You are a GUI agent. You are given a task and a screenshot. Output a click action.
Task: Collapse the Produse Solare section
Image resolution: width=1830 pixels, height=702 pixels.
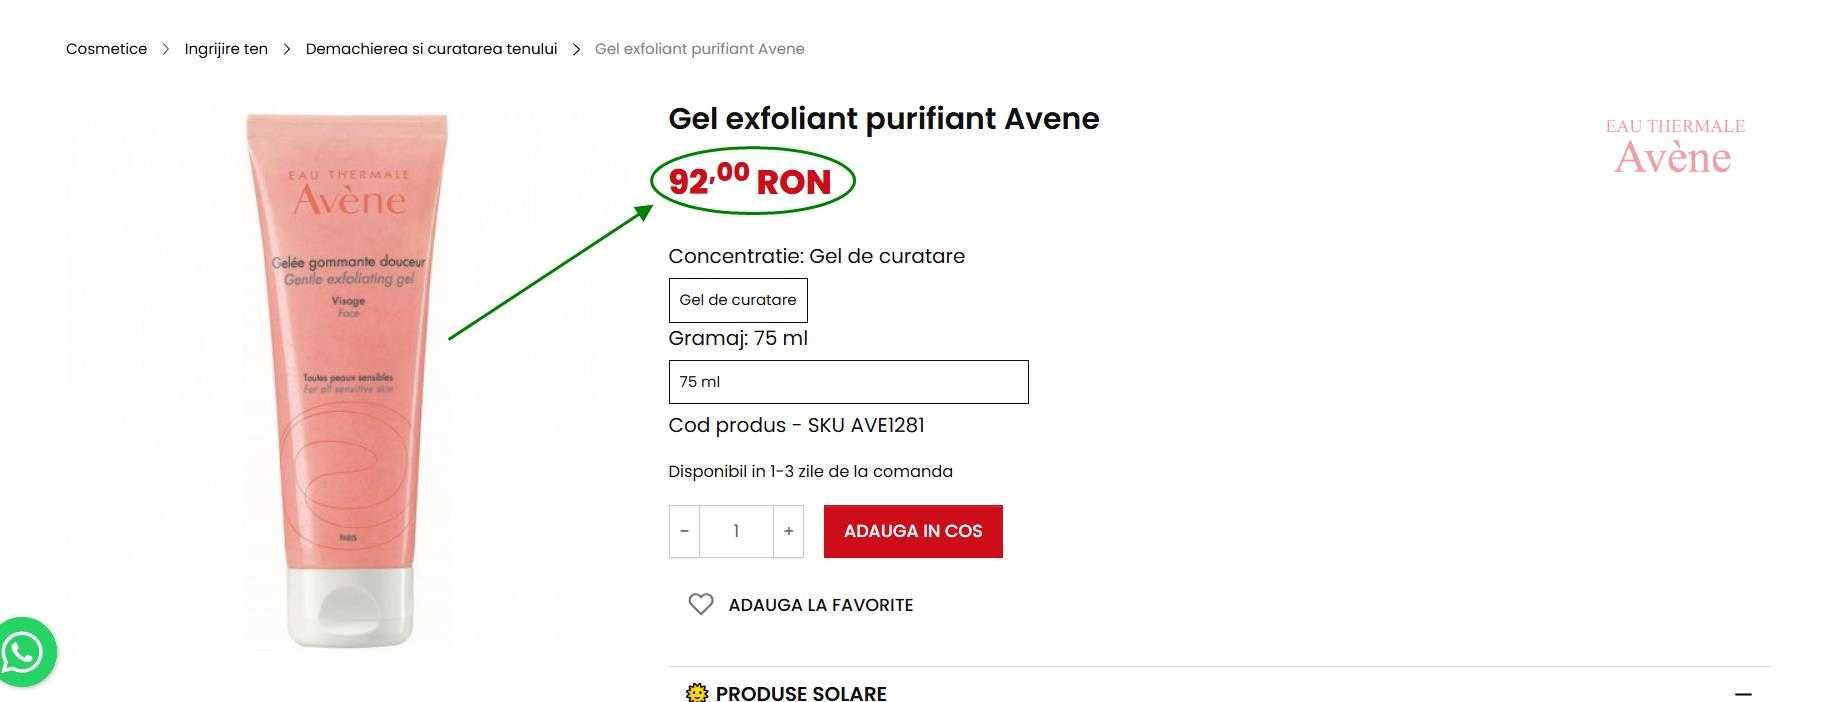[x=1744, y=693]
